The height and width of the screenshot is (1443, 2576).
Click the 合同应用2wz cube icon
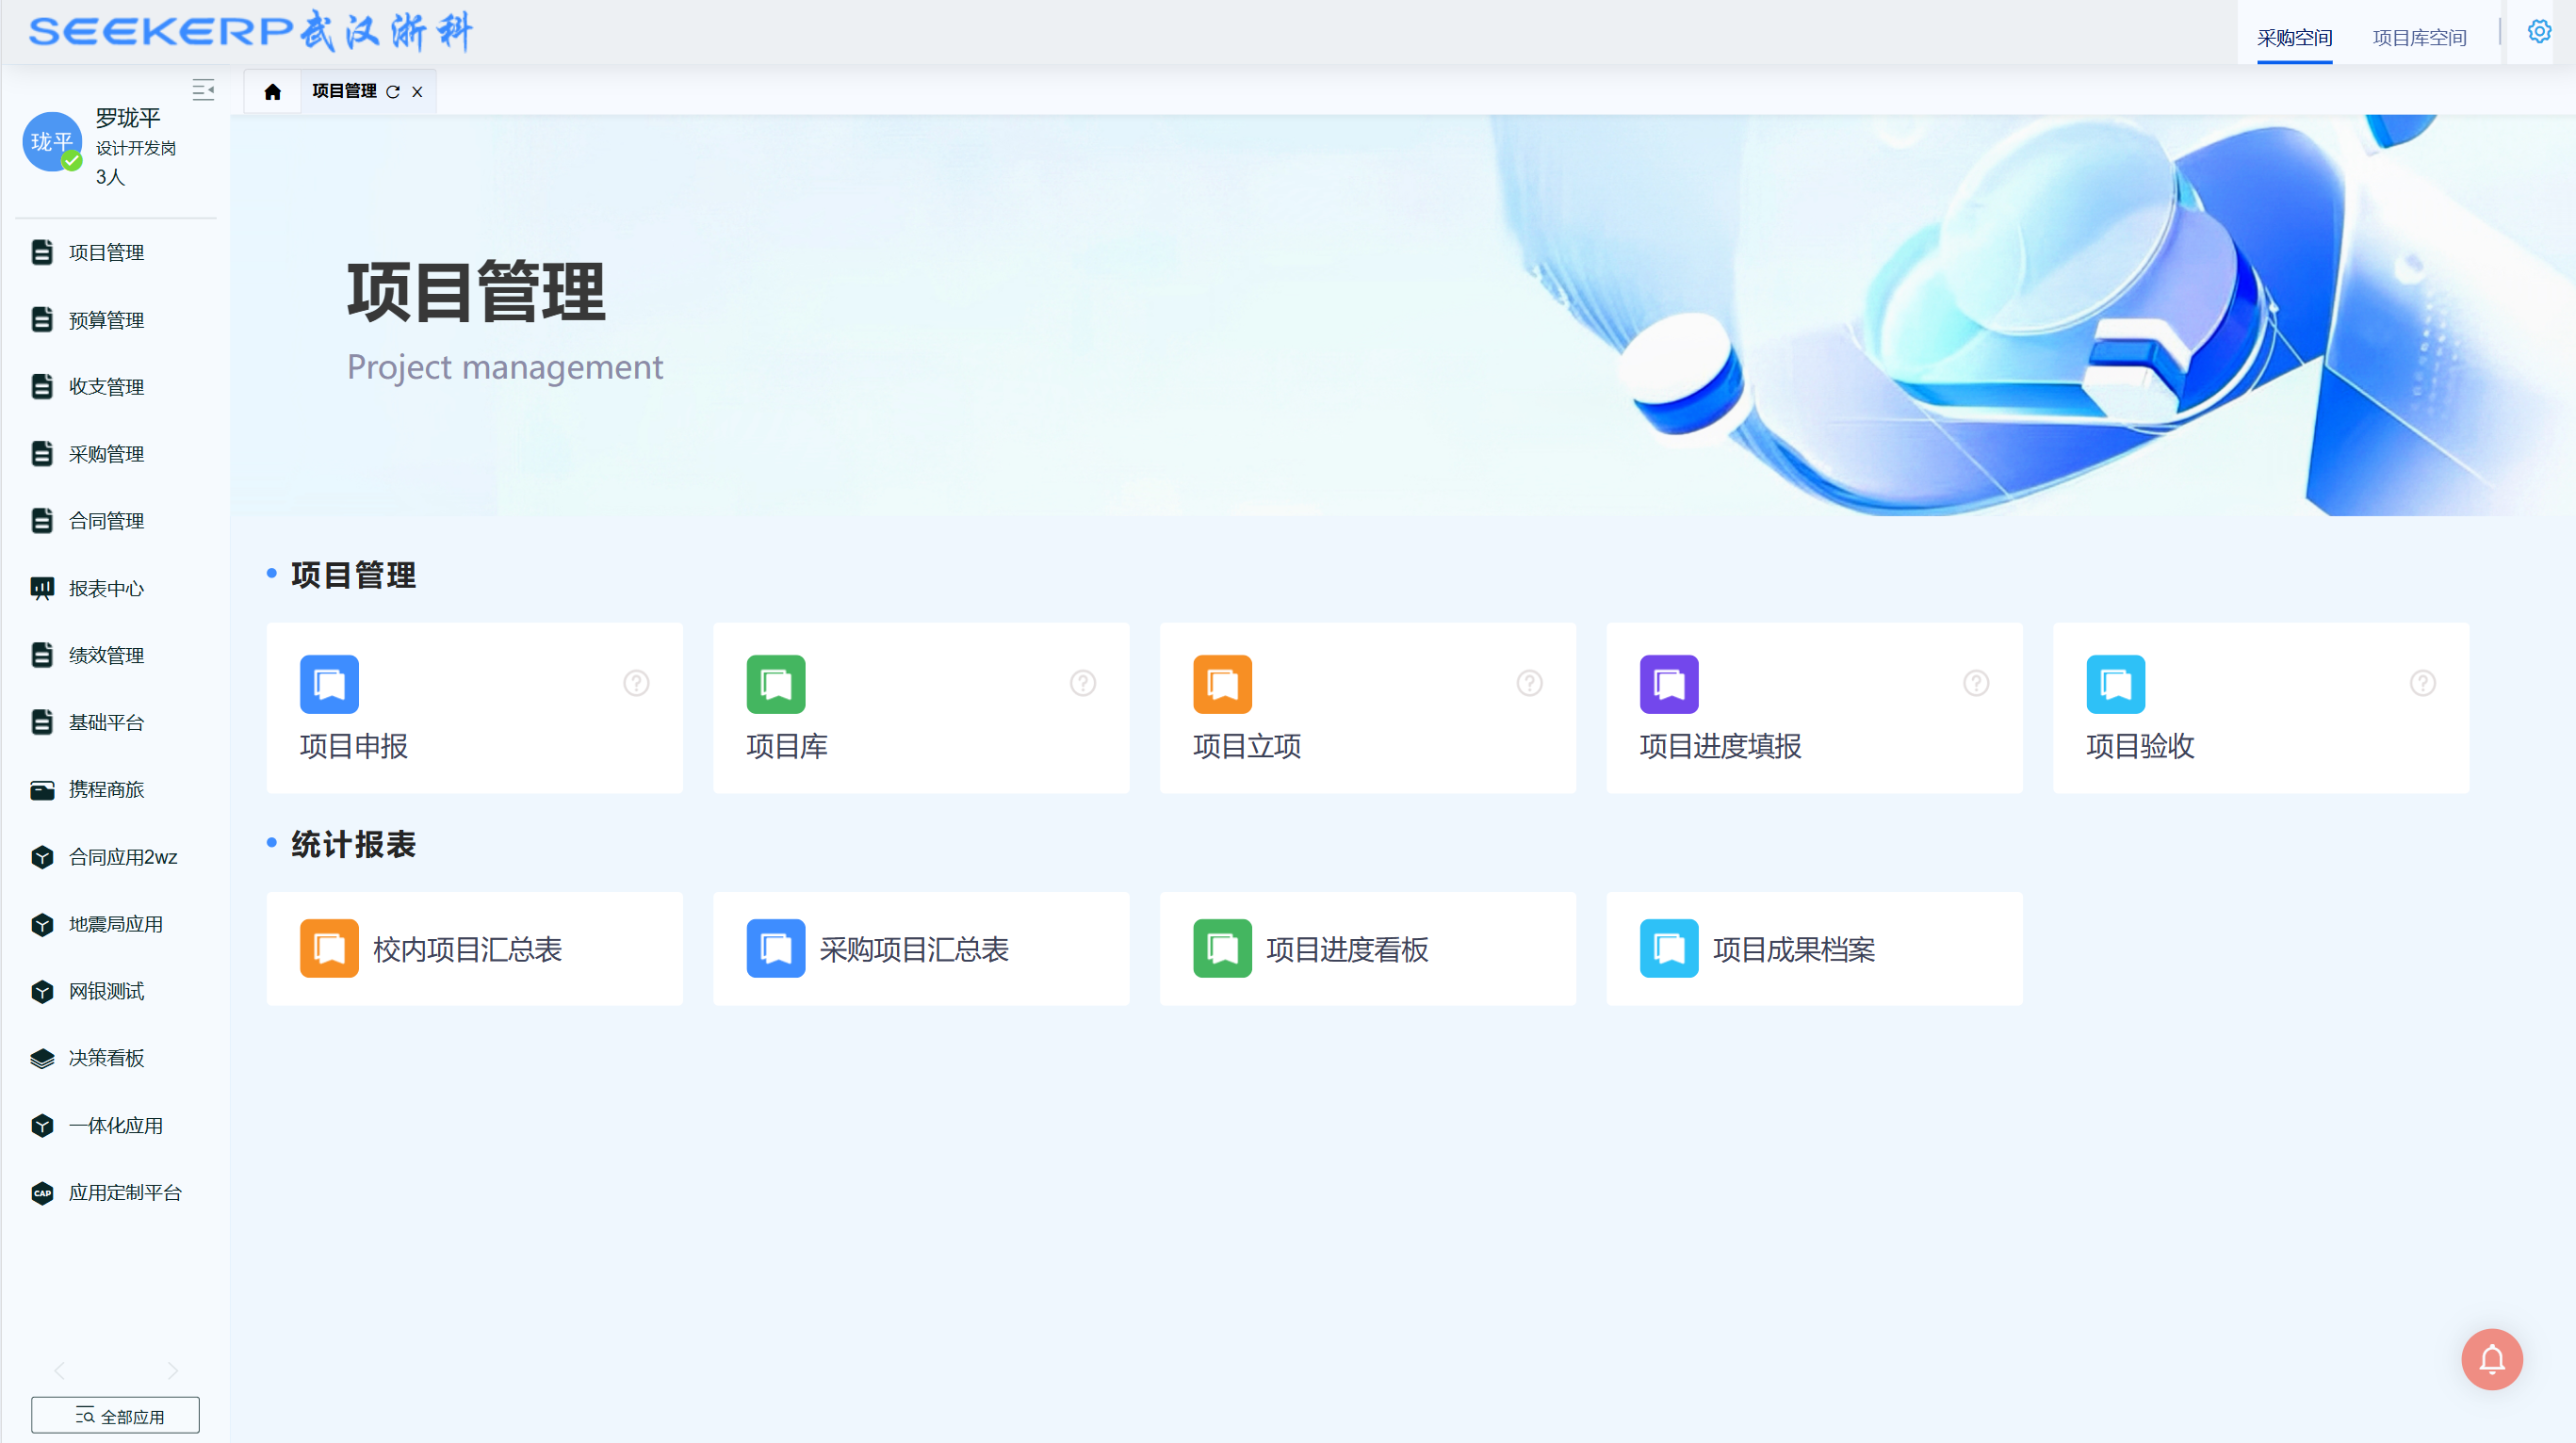[x=42, y=857]
